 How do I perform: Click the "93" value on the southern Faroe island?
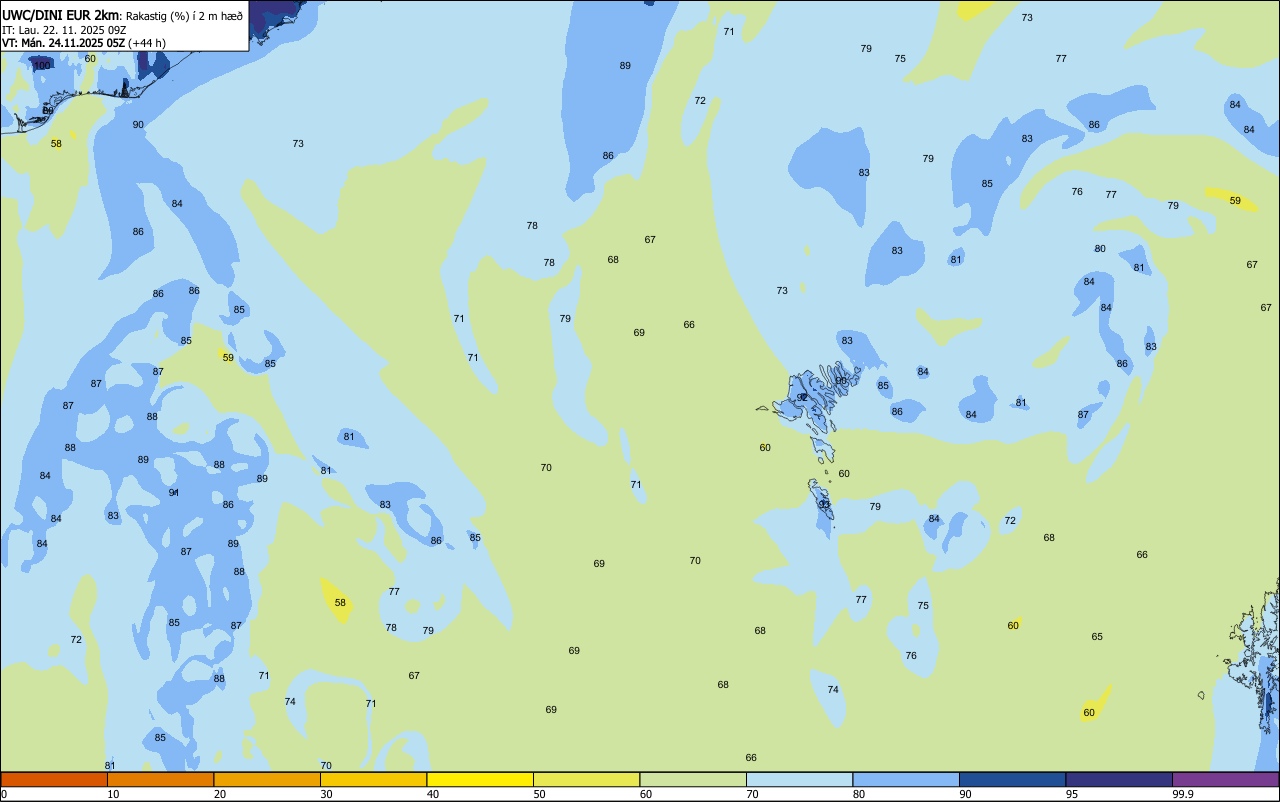[x=825, y=504]
